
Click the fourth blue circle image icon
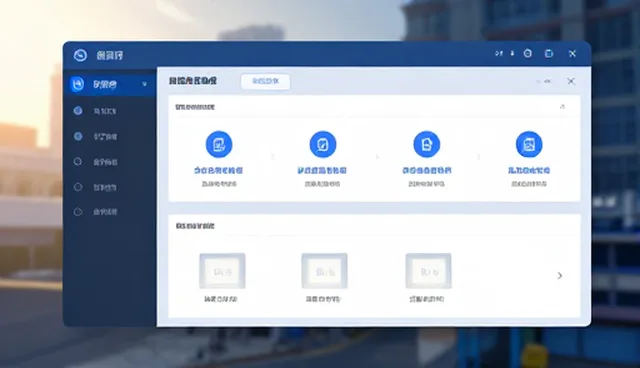529,144
